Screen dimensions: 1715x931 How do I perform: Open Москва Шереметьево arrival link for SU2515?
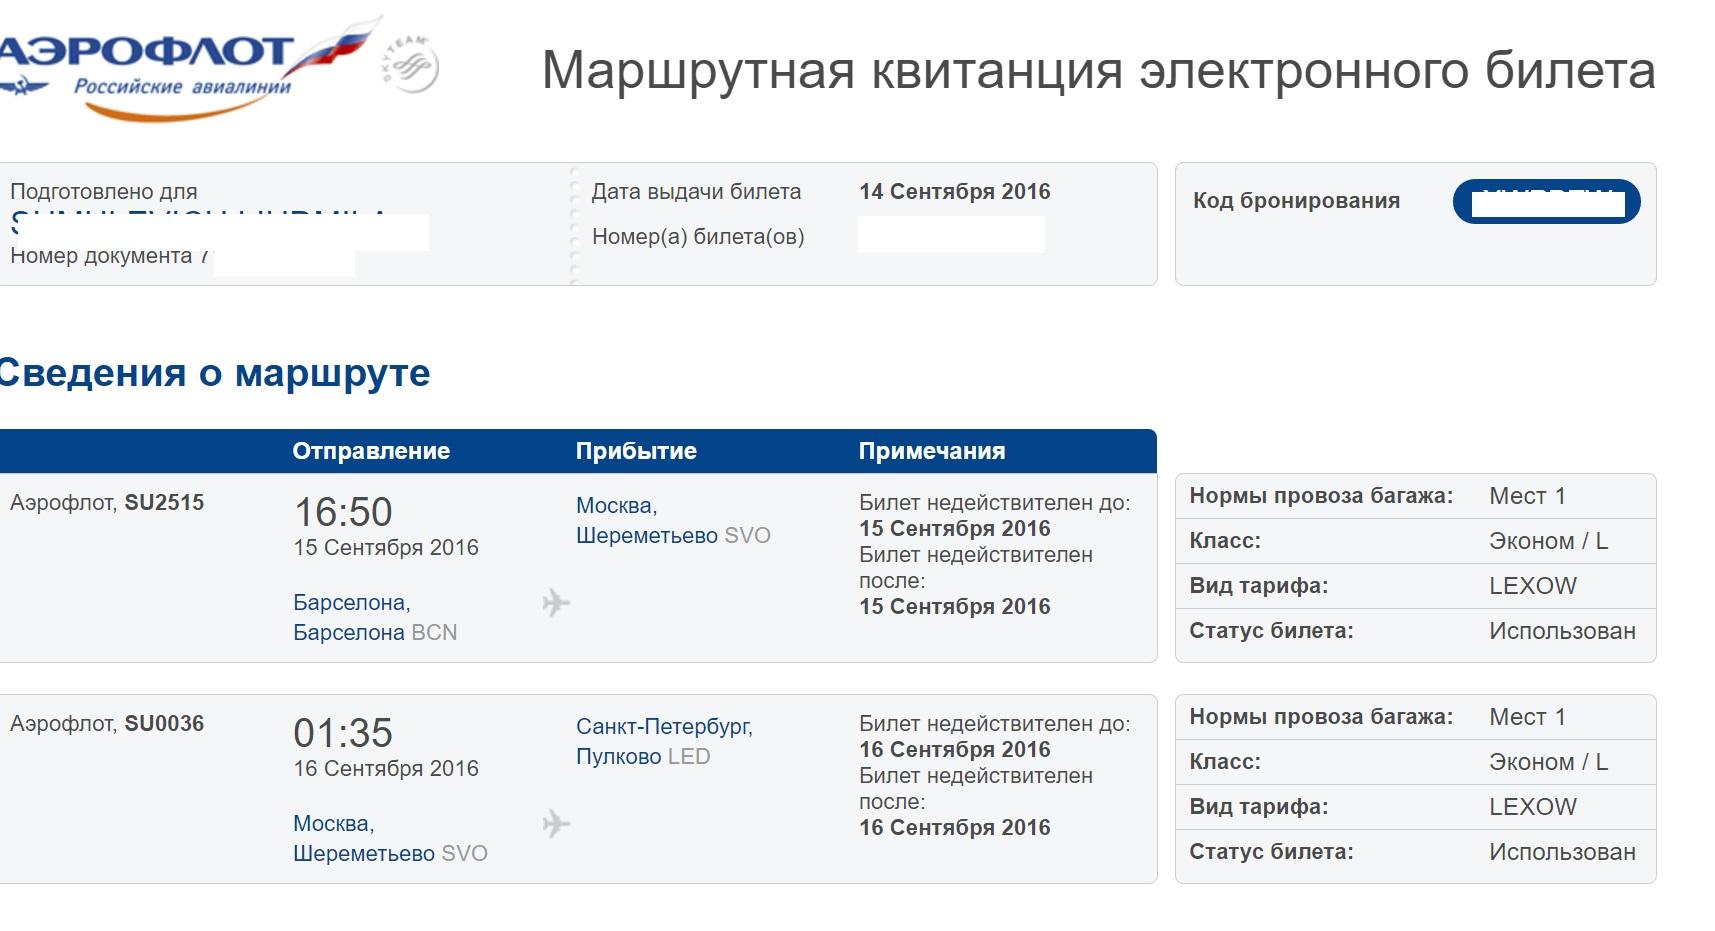click(672, 521)
